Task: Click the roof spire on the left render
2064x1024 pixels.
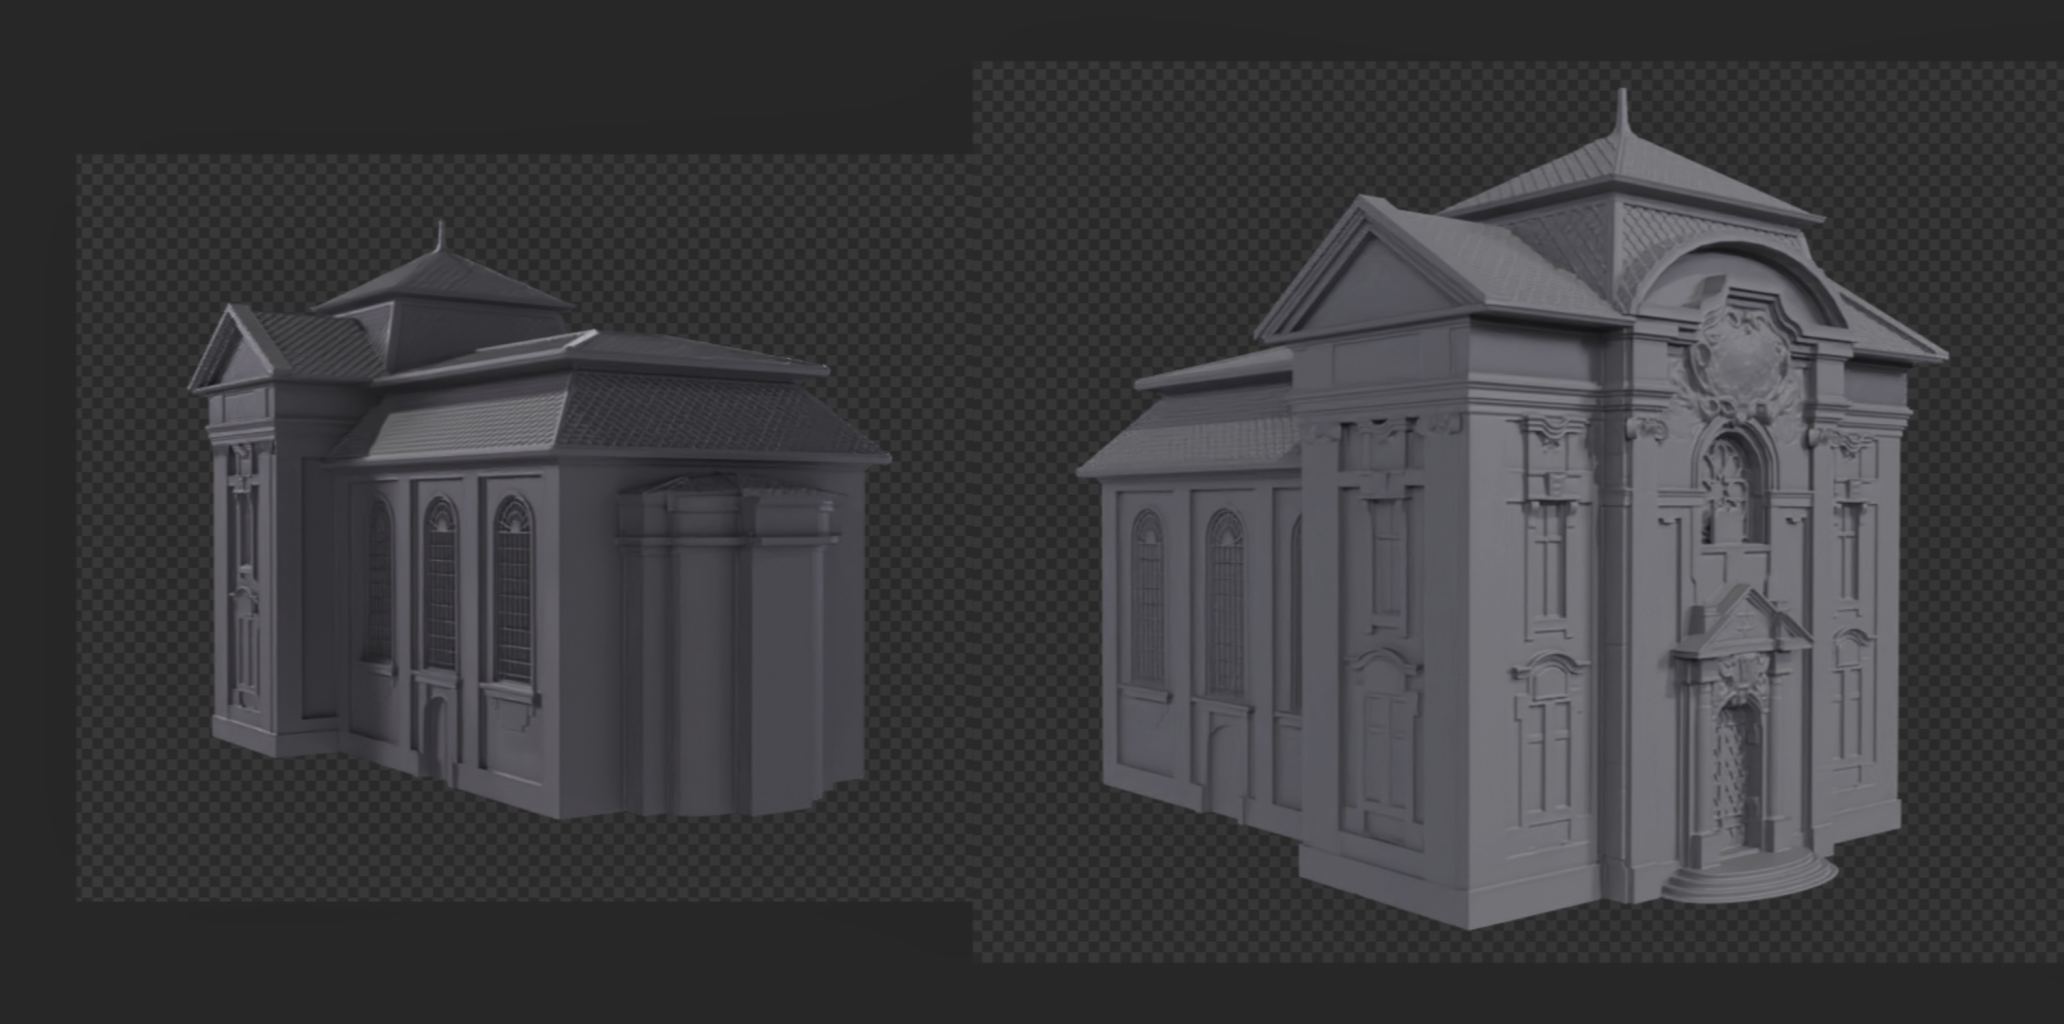Action: tap(439, 237)
